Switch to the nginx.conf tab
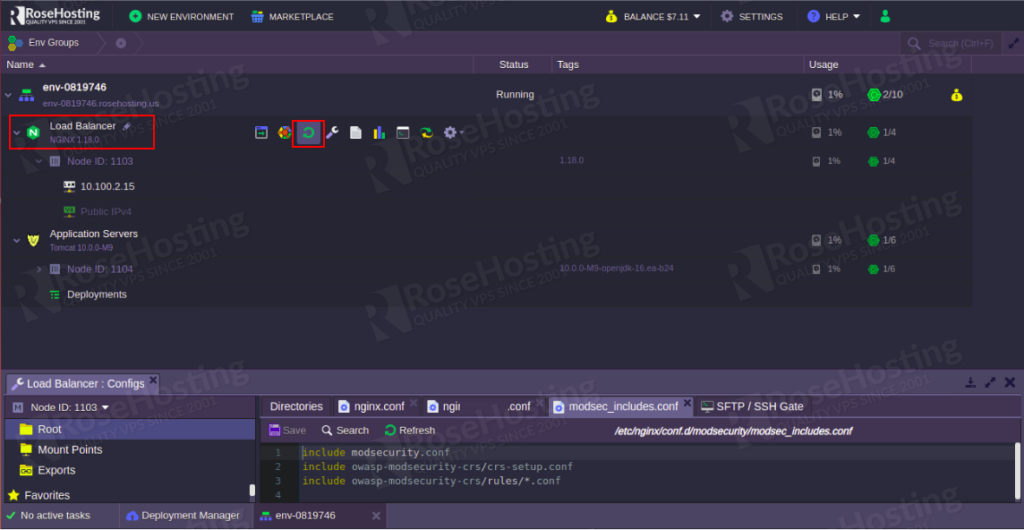 click(376, 406)
